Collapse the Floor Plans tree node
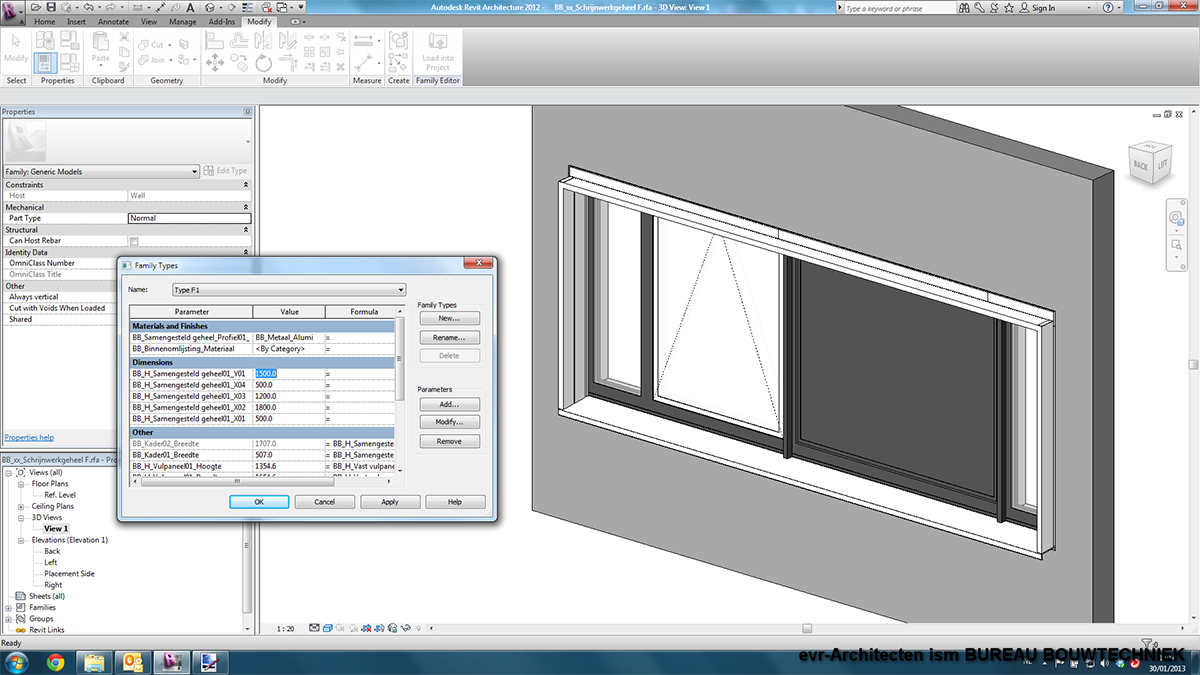Image resolution: width=1200 pixels, height=675 pixels. point(22,484)
